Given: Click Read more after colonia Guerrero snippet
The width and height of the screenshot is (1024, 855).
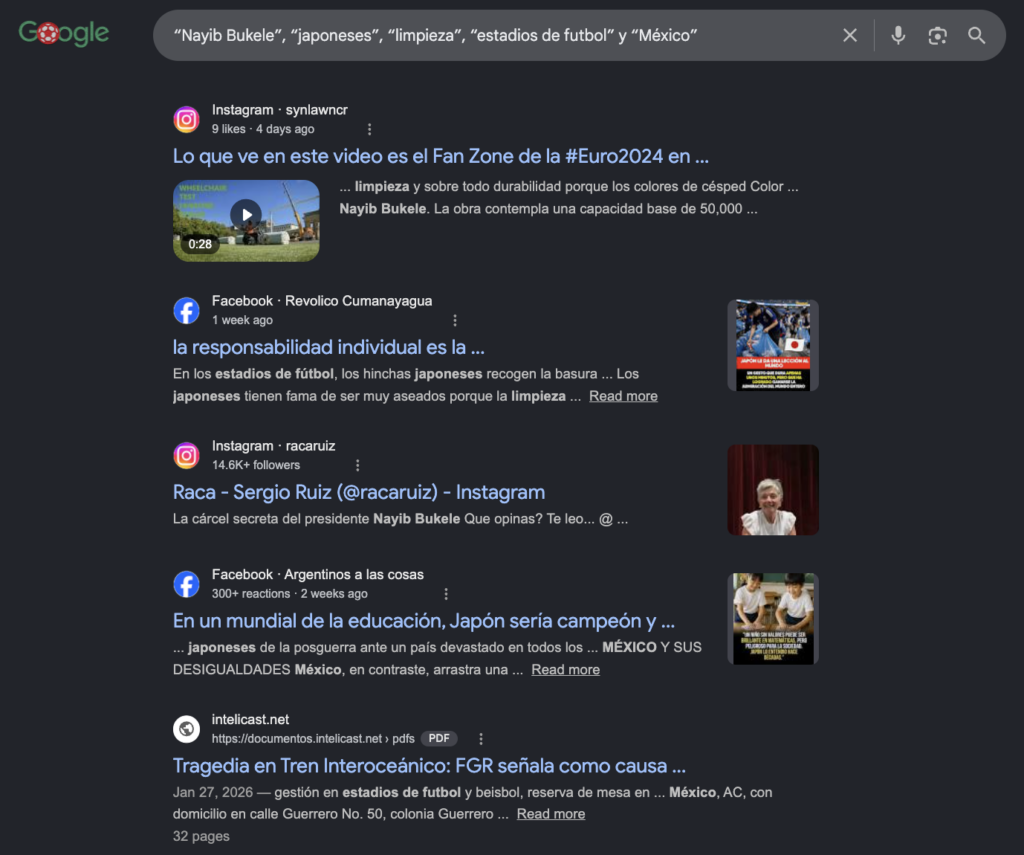Looking at the screenshot, I should (x=551, y=814).
